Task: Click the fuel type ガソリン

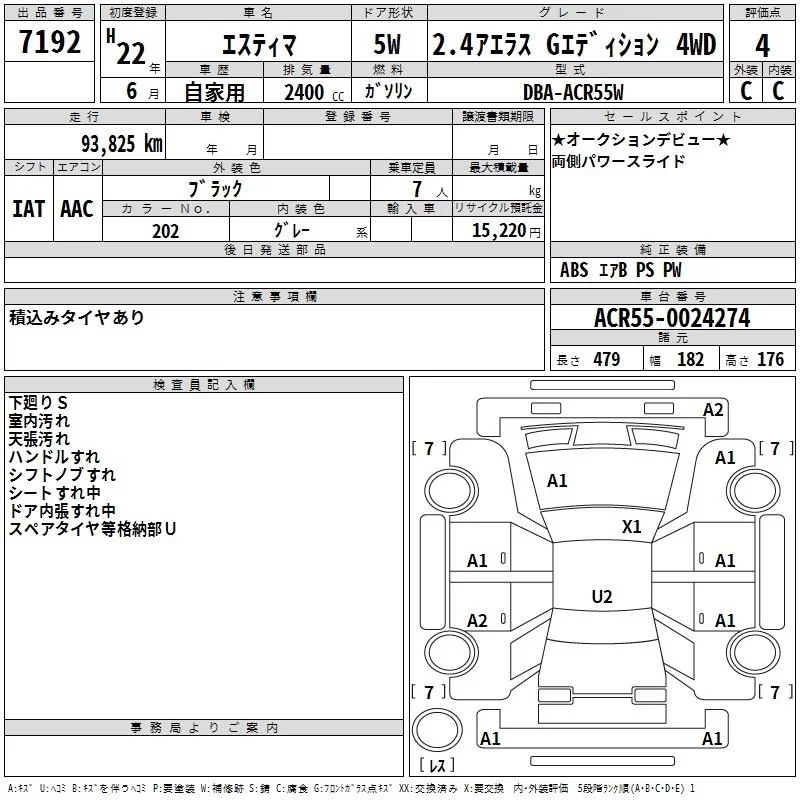Action: (388, 91)
